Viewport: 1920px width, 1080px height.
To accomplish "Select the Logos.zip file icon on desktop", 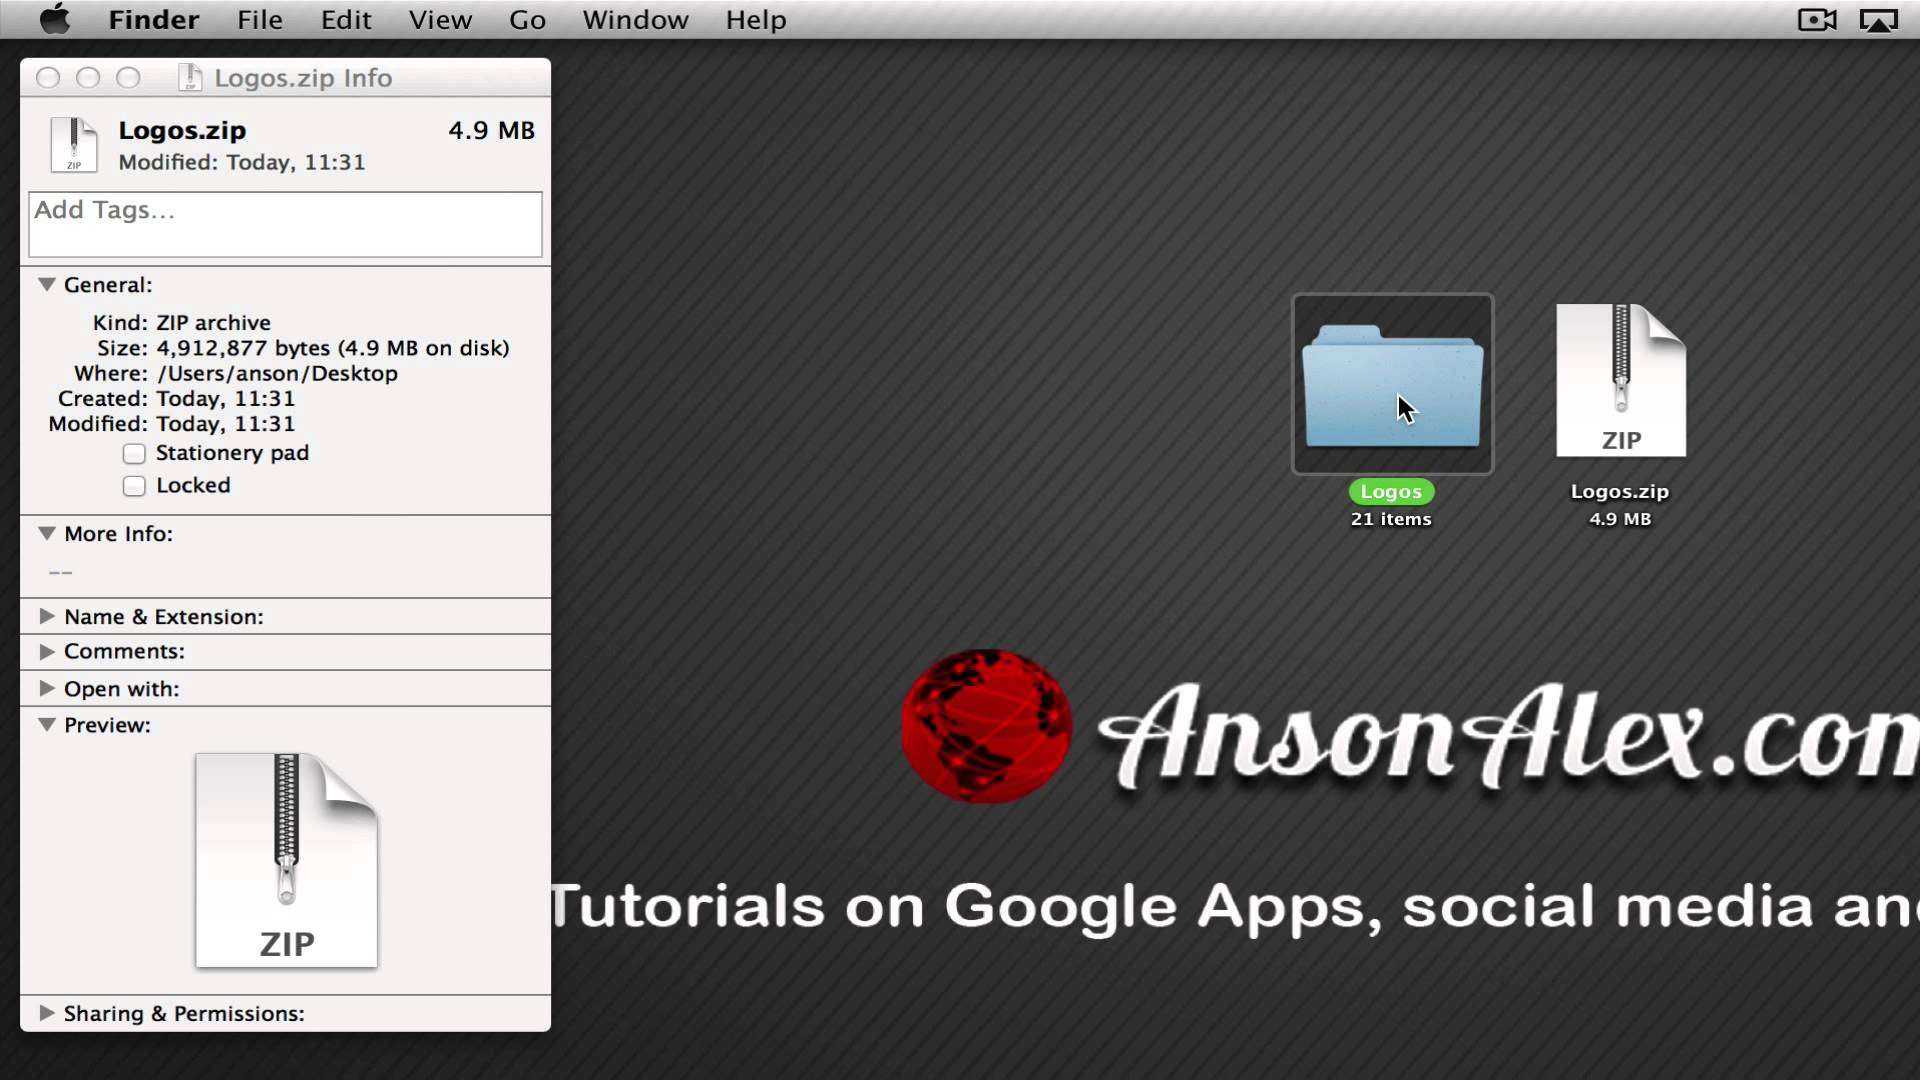I will 1621,381.
